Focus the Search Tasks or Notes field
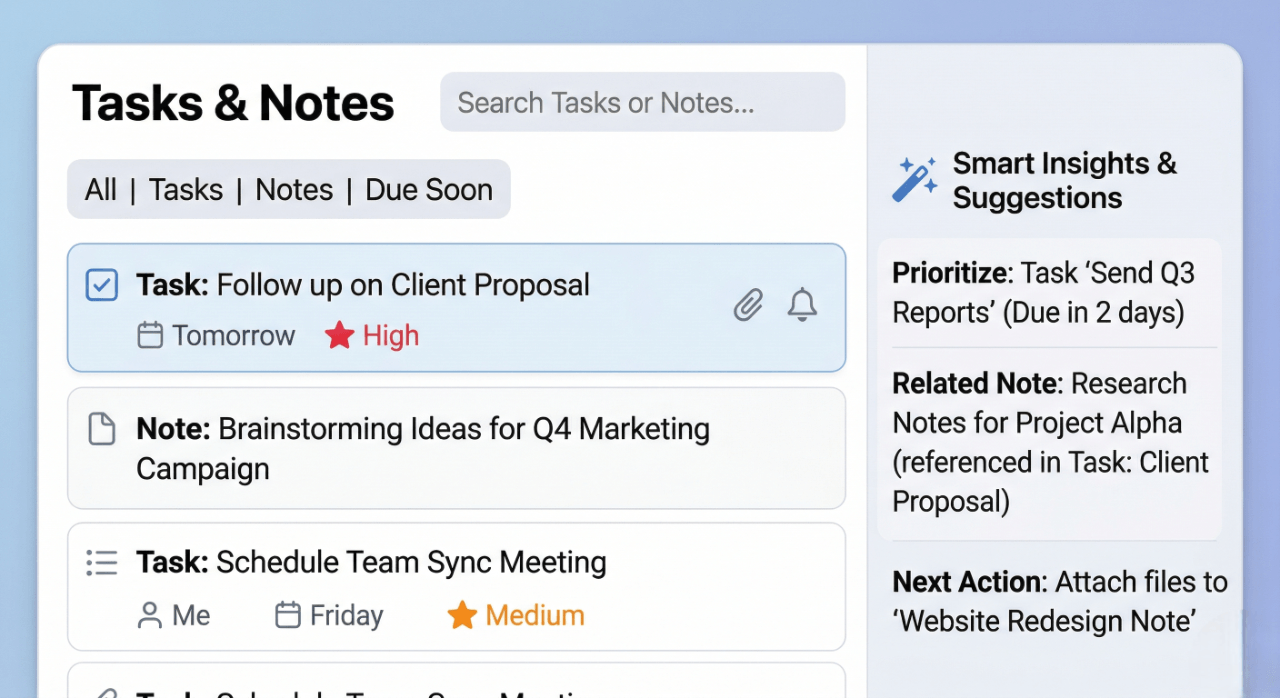 coord(642,102)
